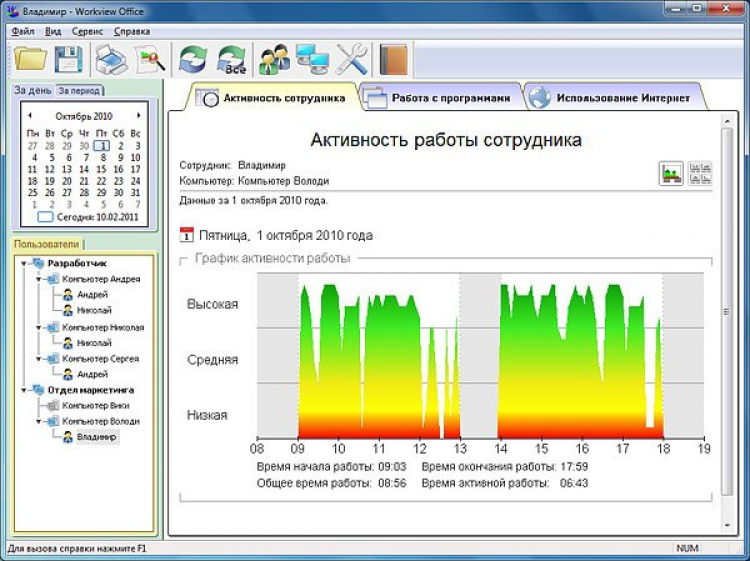
Task: Click user icon of Владимир
Action: click(x=68, y=437)
